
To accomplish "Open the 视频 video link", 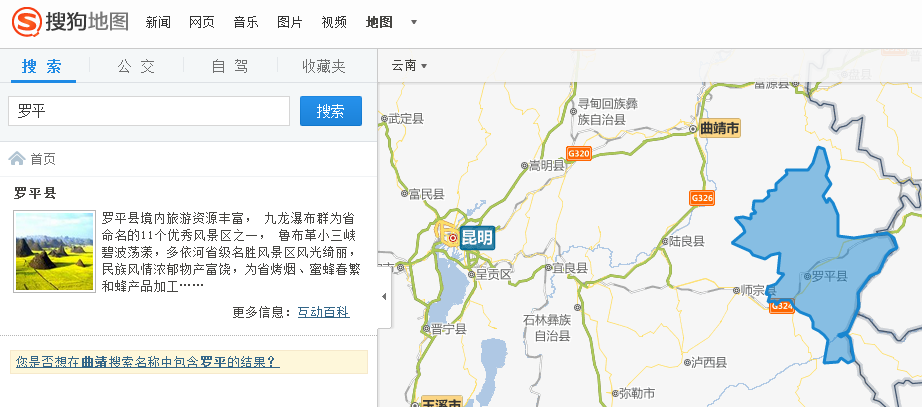I will [334, 22].
